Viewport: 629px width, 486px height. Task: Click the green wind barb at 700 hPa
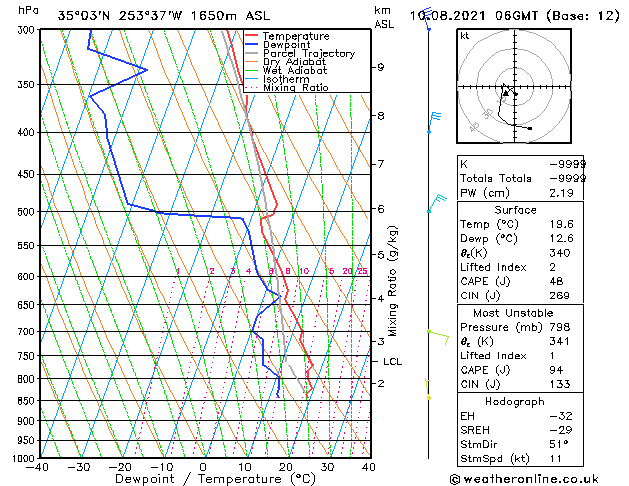(x=438, y=337)
